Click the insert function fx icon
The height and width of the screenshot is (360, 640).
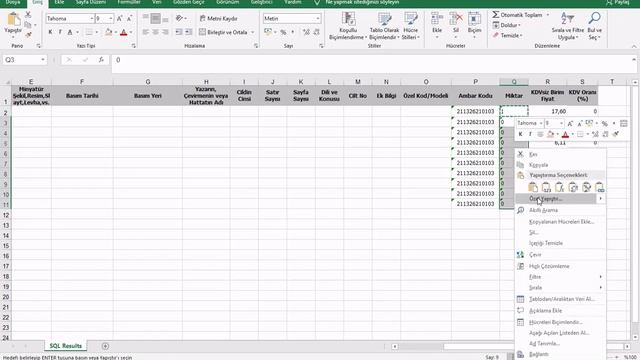(101, 60)
